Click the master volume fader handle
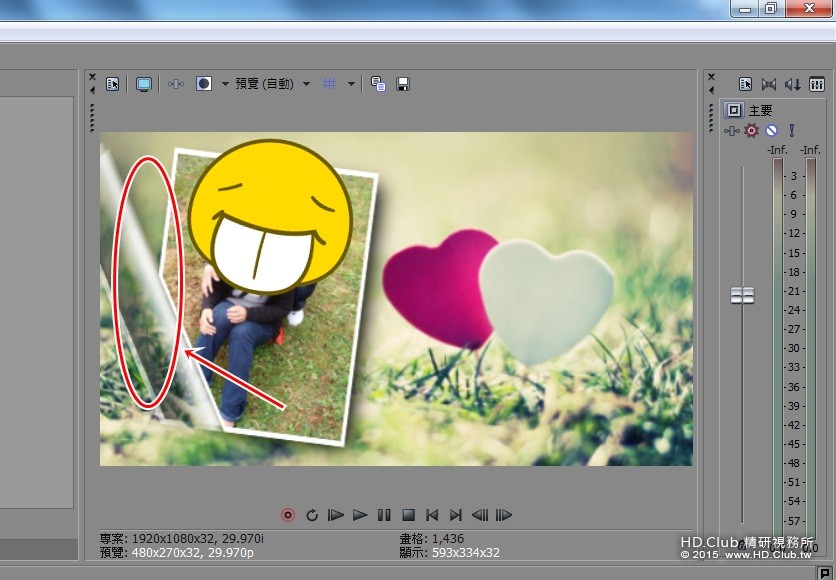Image resolution: width=836 pixels, height=580 pixels. pos(742,295)
